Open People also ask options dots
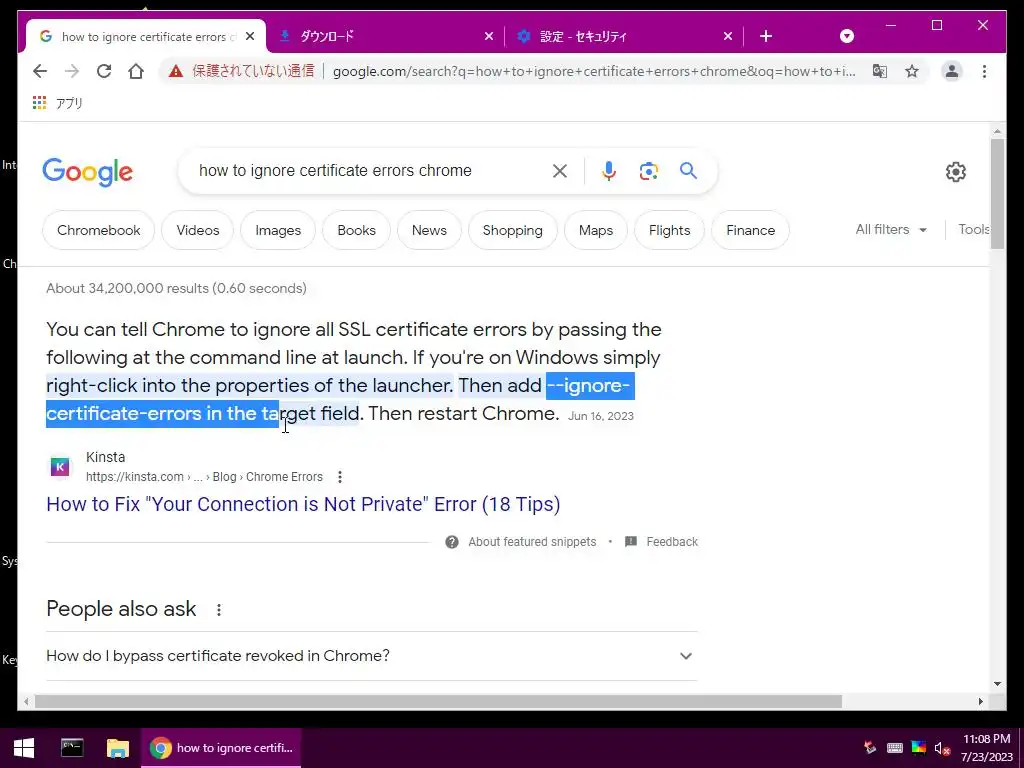This screenshot has height=768, width=1024. pos(219,610)
